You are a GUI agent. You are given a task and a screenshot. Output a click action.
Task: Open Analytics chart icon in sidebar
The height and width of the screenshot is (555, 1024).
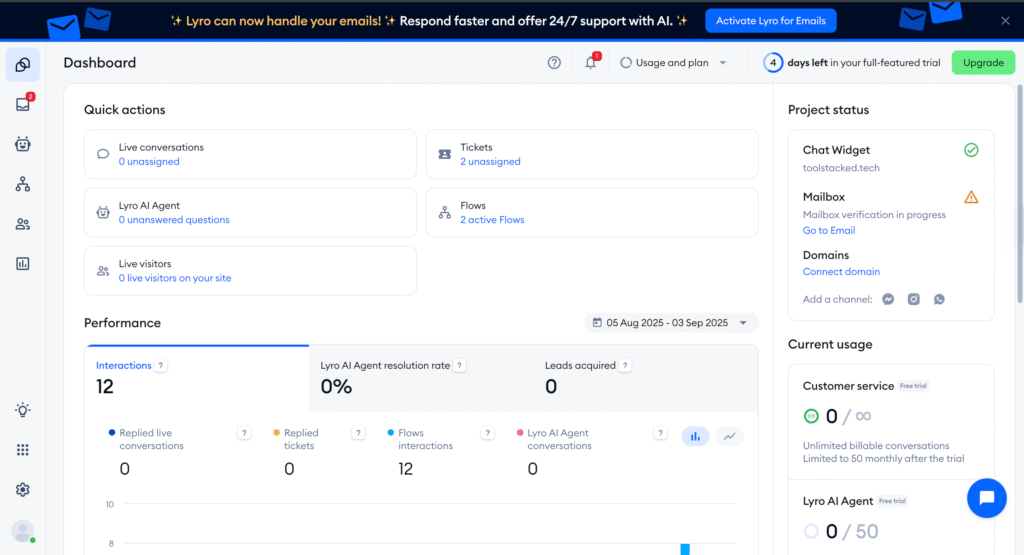[22, 264]
